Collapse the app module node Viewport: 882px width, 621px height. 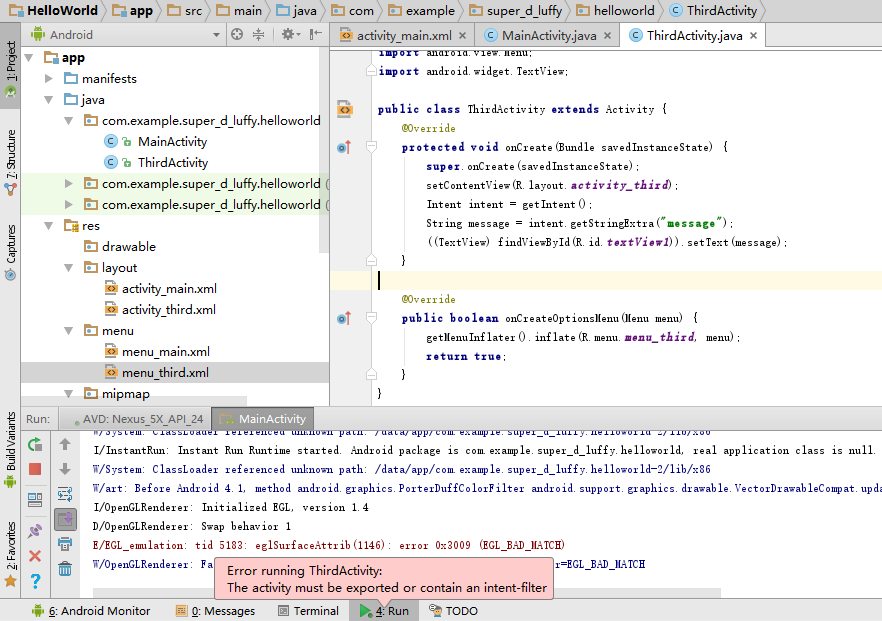(29, 57)
